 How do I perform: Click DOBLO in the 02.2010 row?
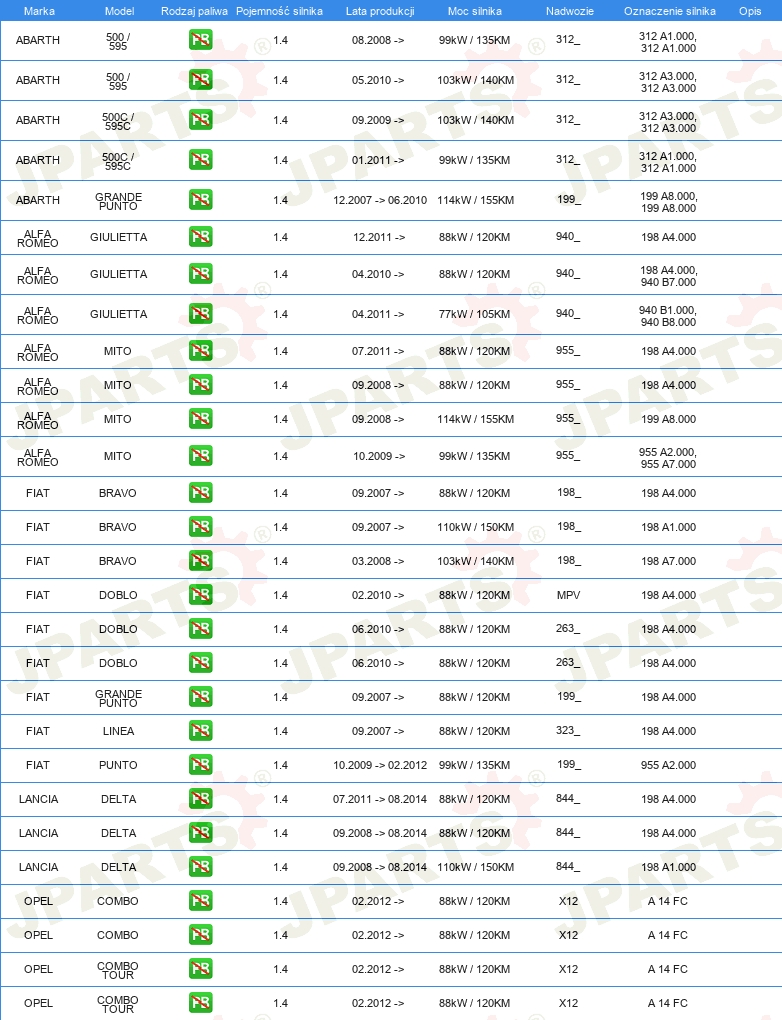118,595
